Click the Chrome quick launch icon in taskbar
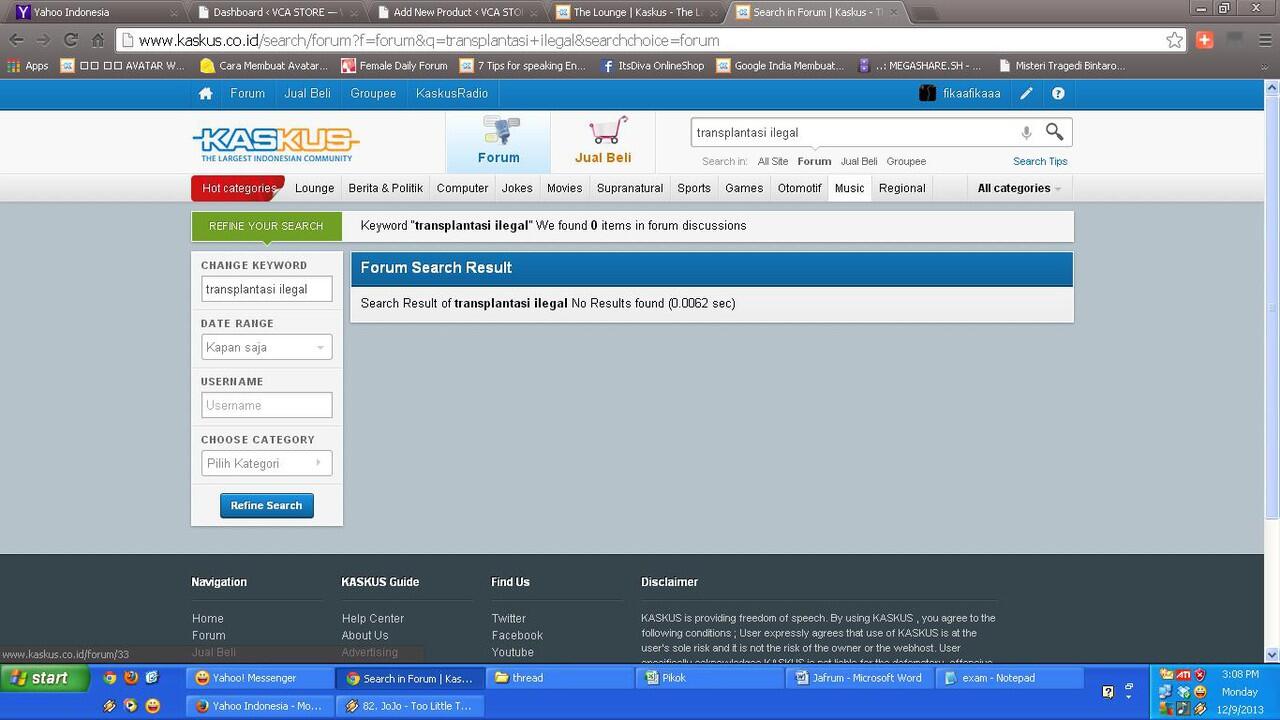The width and height of the screenshot is (1280, 720). pyautogui.click(x=110, y=678)
